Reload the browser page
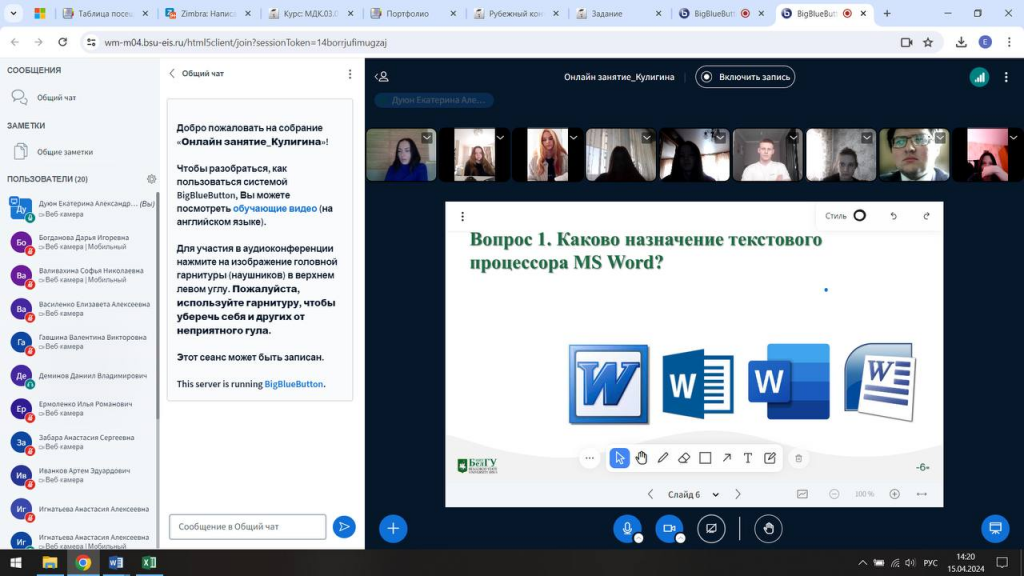Viewport: 1024px width, 576px height. point(63,42)
